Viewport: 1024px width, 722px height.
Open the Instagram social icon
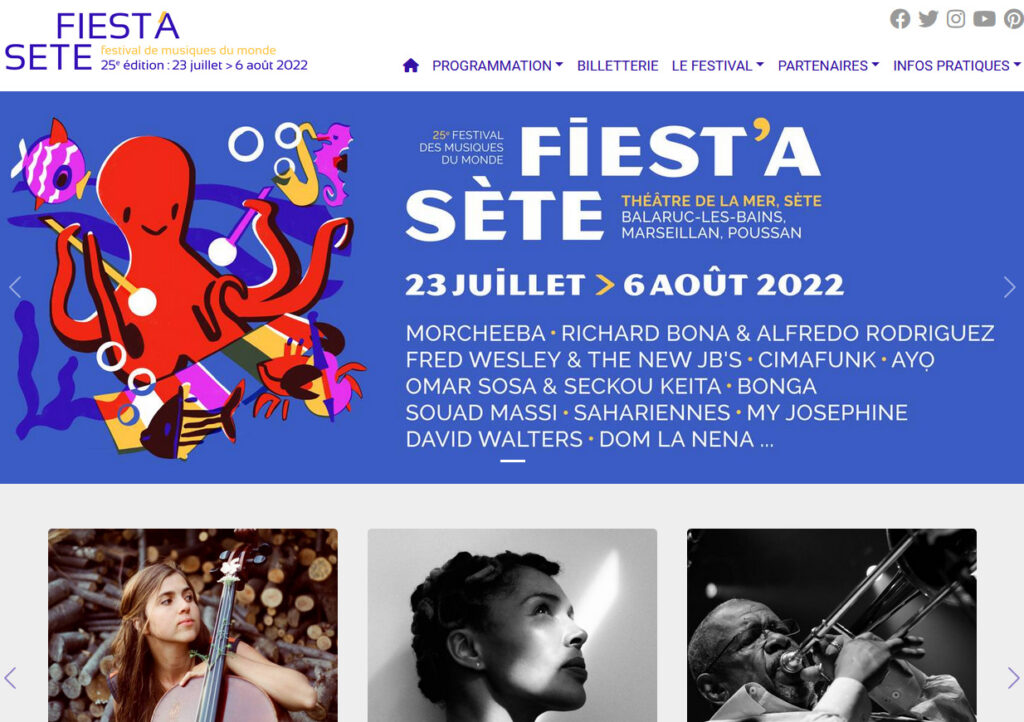pyautogui.click(x=956, y=19)
